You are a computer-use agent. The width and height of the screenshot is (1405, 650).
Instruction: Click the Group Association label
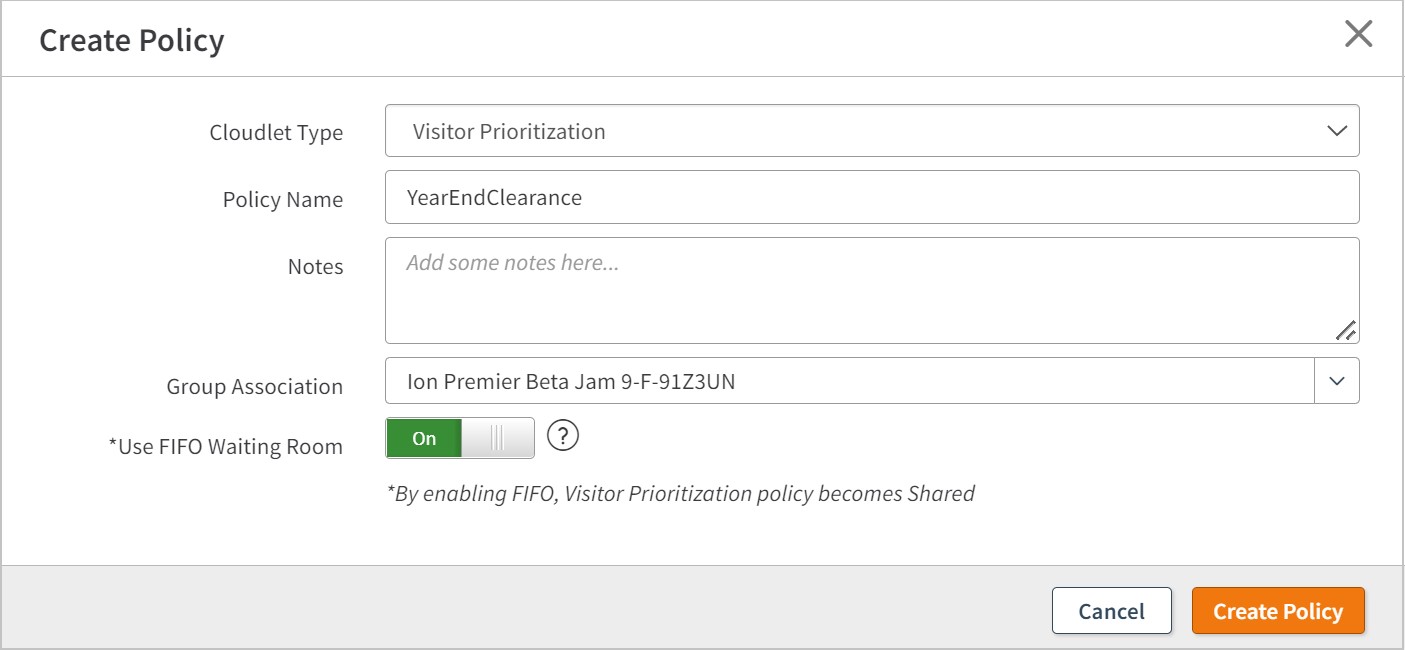tap(255, 387)
